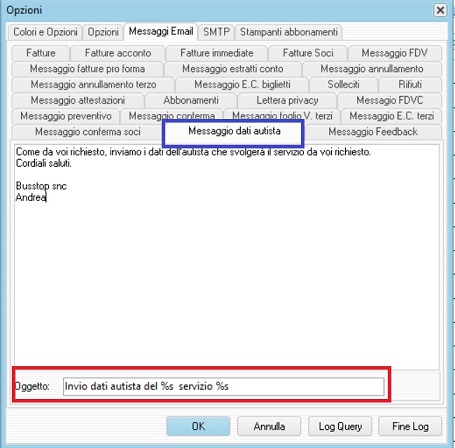Open the Messaggio estratti conto tab
455x448 pixels.
click(x=233, y=69)
